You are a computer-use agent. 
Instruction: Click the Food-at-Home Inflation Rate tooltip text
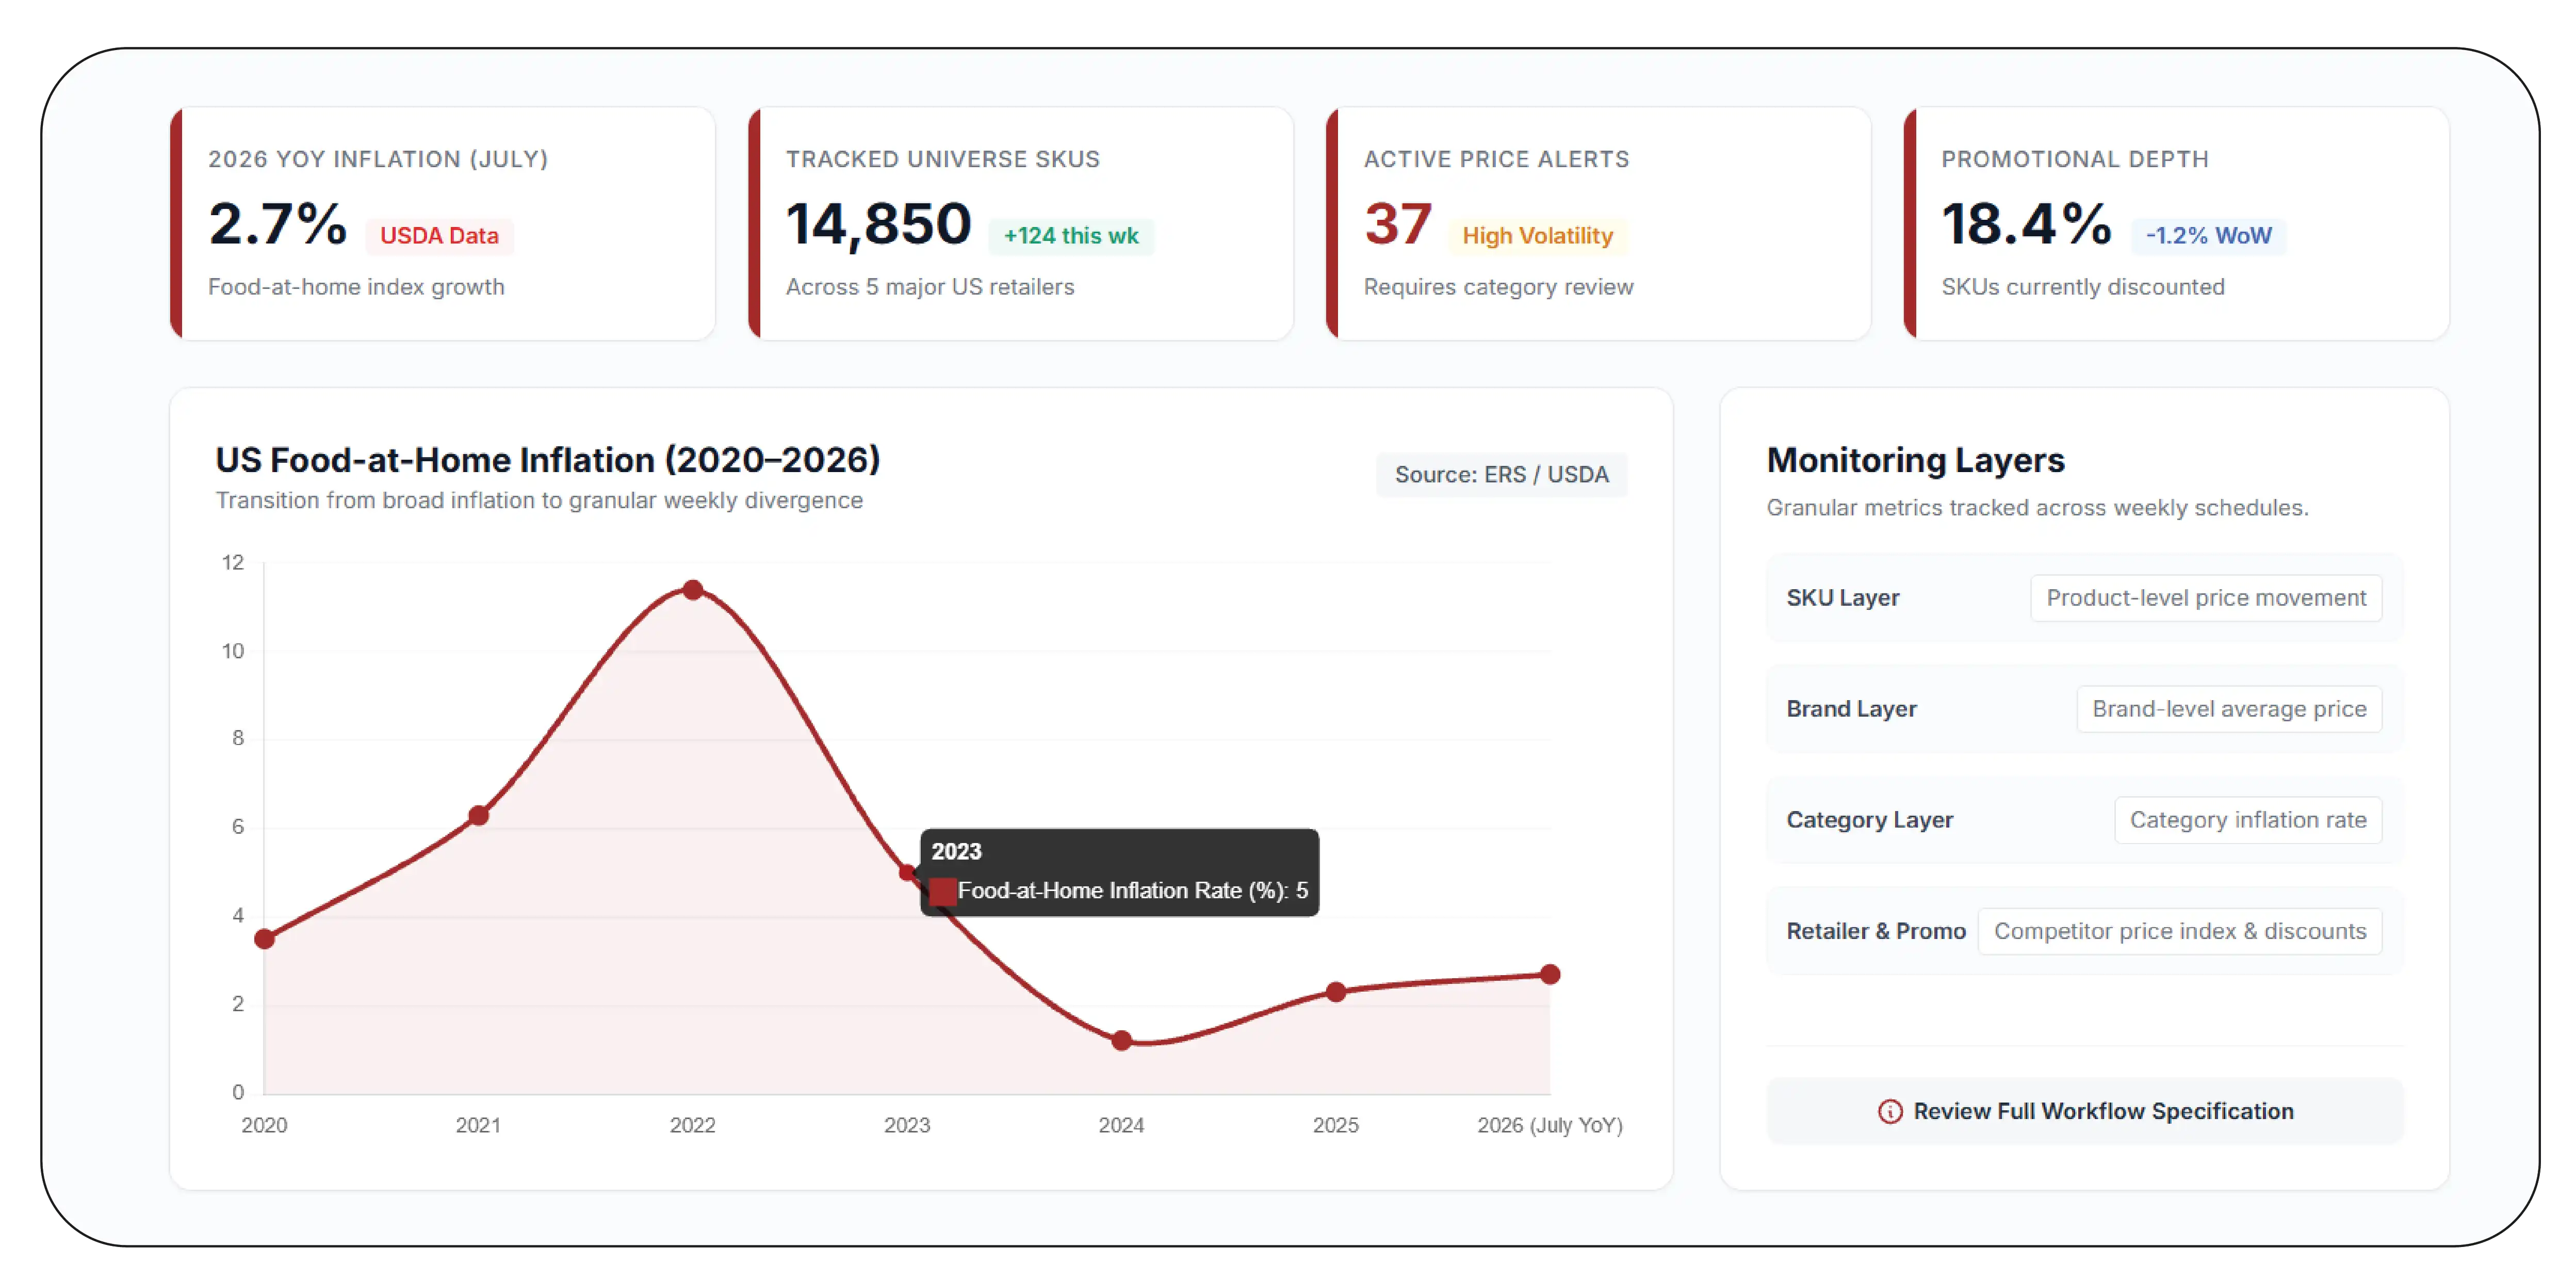1133,890
